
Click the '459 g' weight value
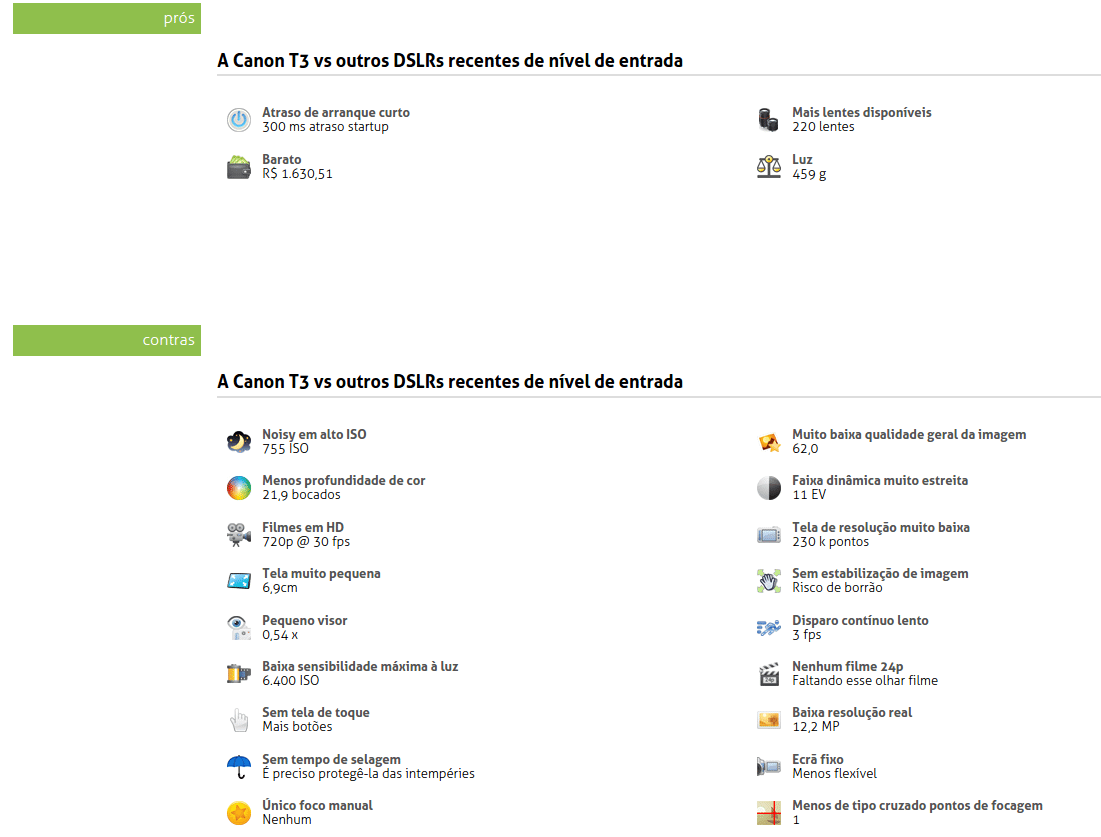(809, 174)
